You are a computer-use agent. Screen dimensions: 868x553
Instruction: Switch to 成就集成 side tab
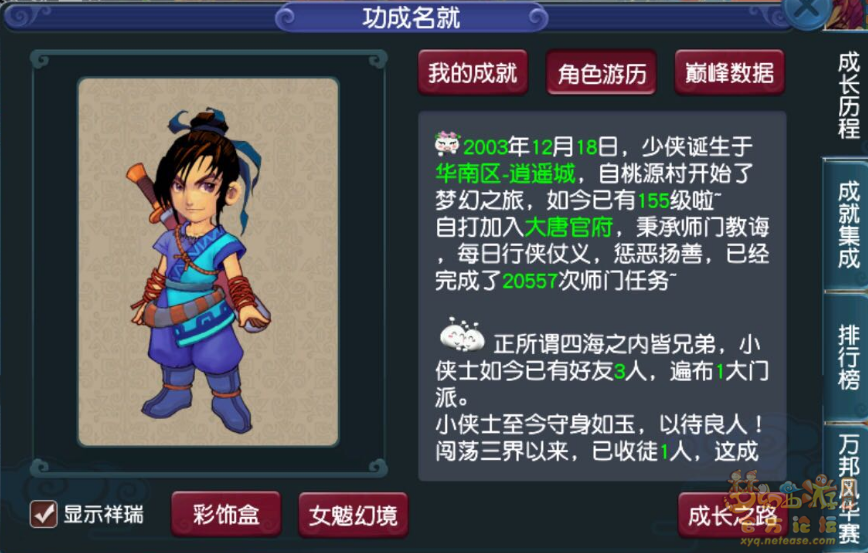[x=848, y=225]
